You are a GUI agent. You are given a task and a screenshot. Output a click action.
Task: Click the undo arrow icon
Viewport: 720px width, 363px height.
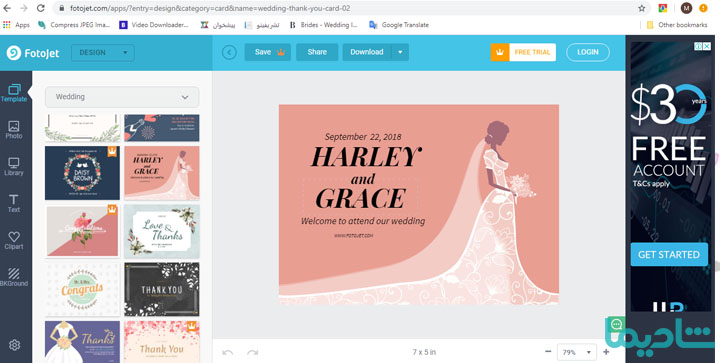(x=228, y=352)
